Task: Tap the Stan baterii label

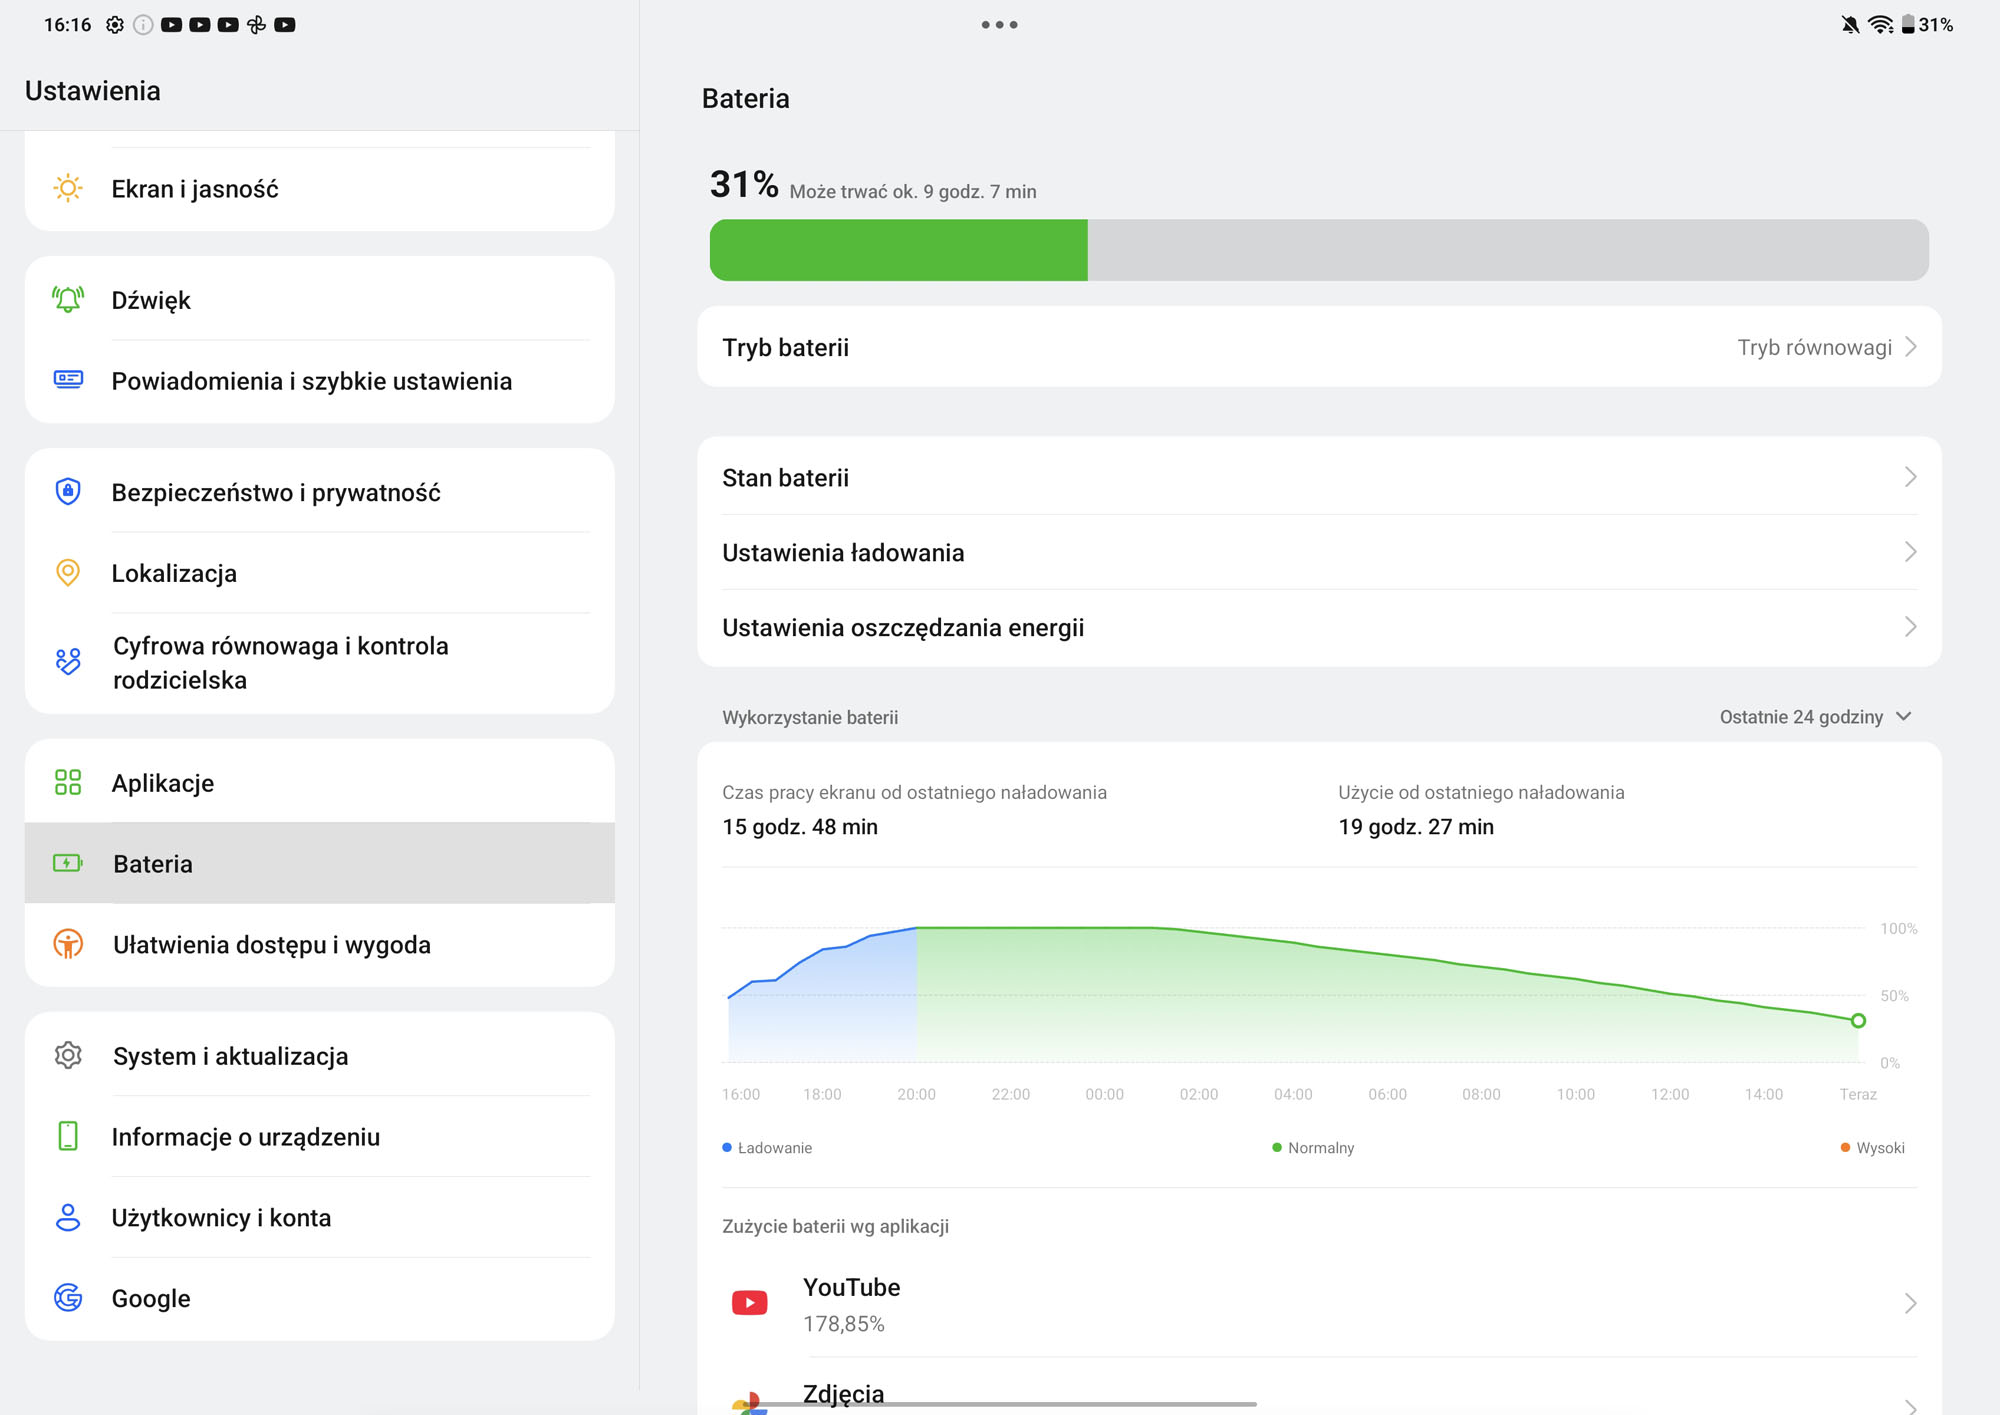Action: (x=785, y=477)
